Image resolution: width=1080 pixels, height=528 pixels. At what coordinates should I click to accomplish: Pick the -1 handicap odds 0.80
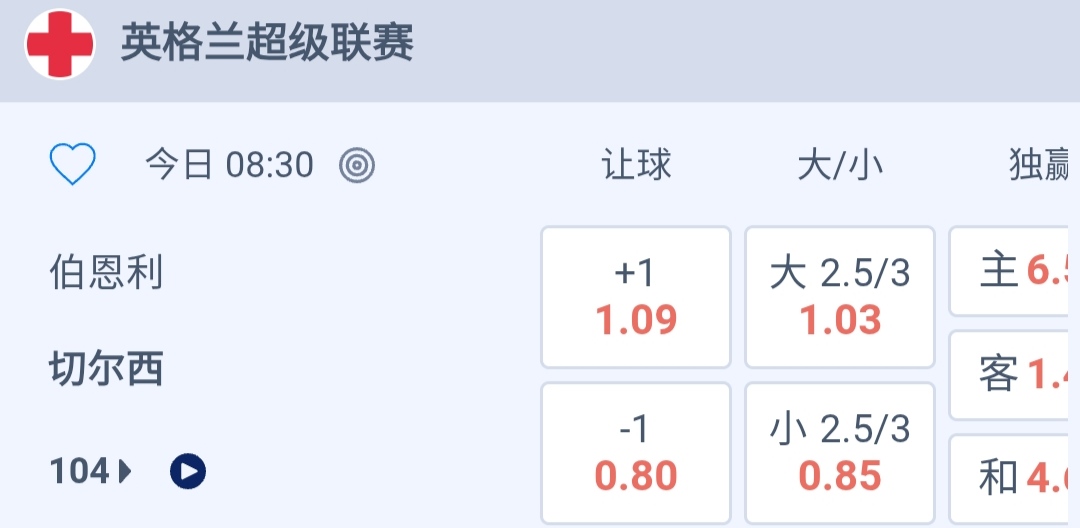[636, 453]
